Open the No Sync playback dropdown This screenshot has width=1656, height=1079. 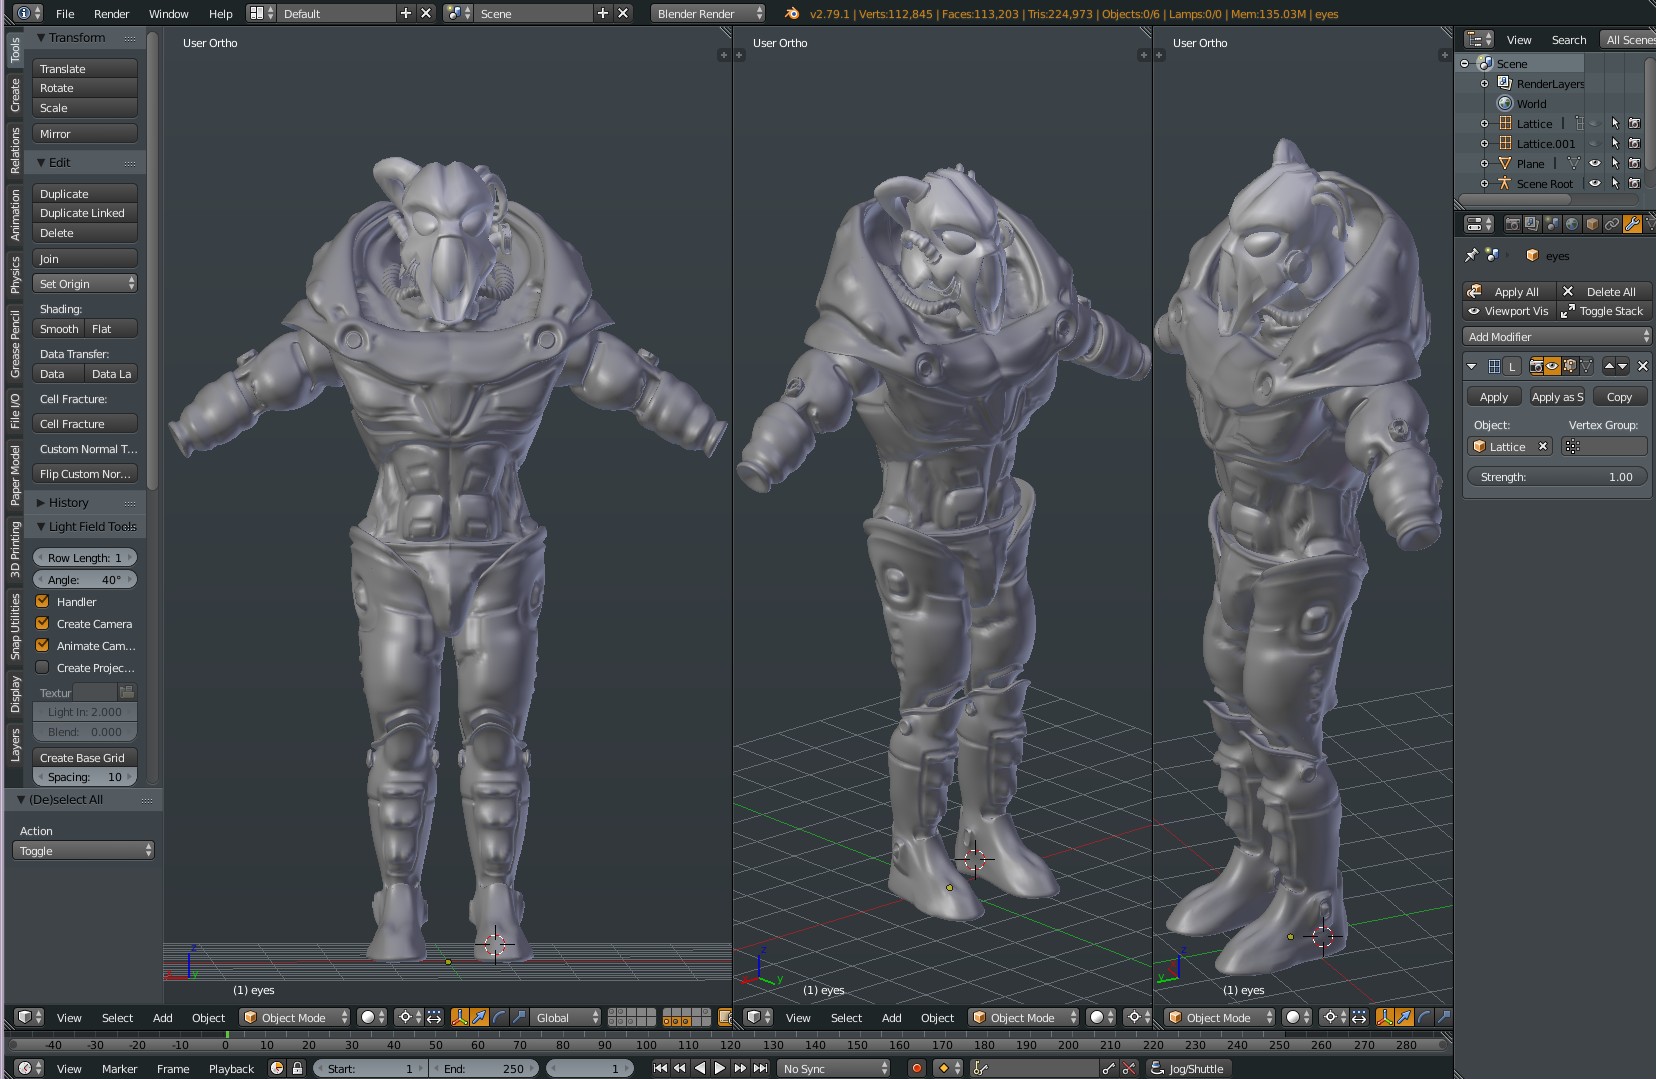tap(835, 1068)
